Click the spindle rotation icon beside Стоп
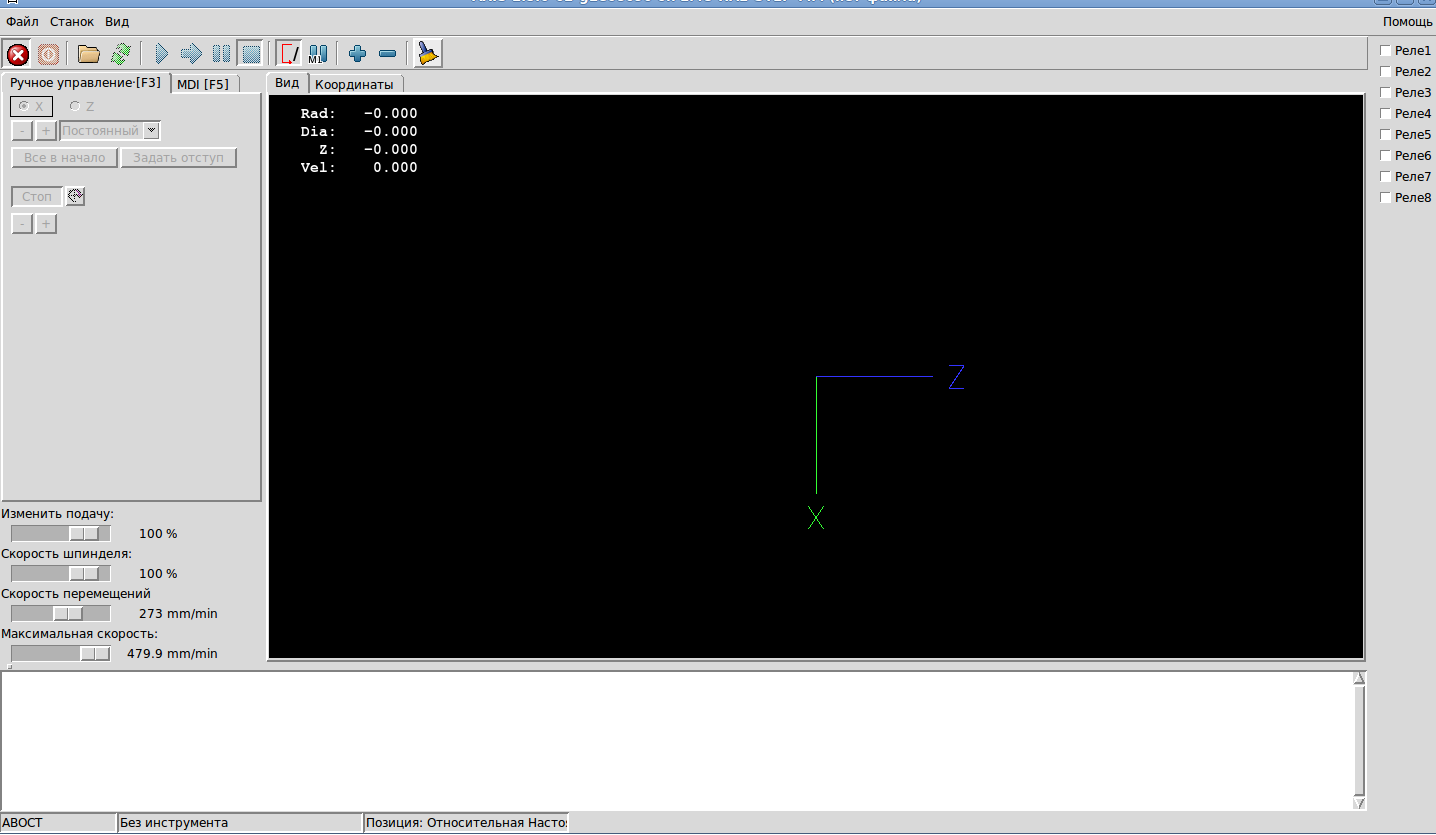The width and height of the screenshot is (1436, 835). point(76,197)
